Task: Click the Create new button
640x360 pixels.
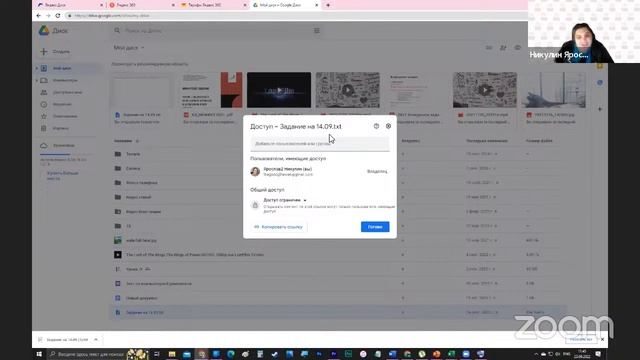Action: click(55, 52)
